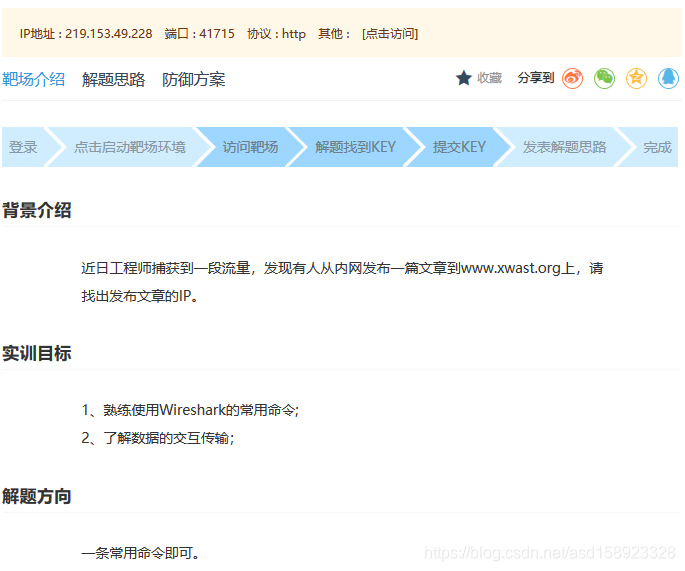The height and width of the screenshot is (571, 685).
Task: Click IP address 219.153.49.228 text
Action: [109, 34]
